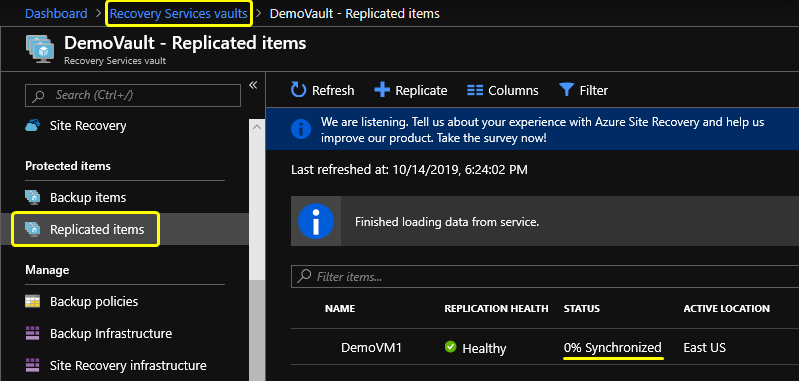Click the Backup policies table icon
Viewport: 799px width, 381px height.
pyautogui.click(x=33, y=302)
